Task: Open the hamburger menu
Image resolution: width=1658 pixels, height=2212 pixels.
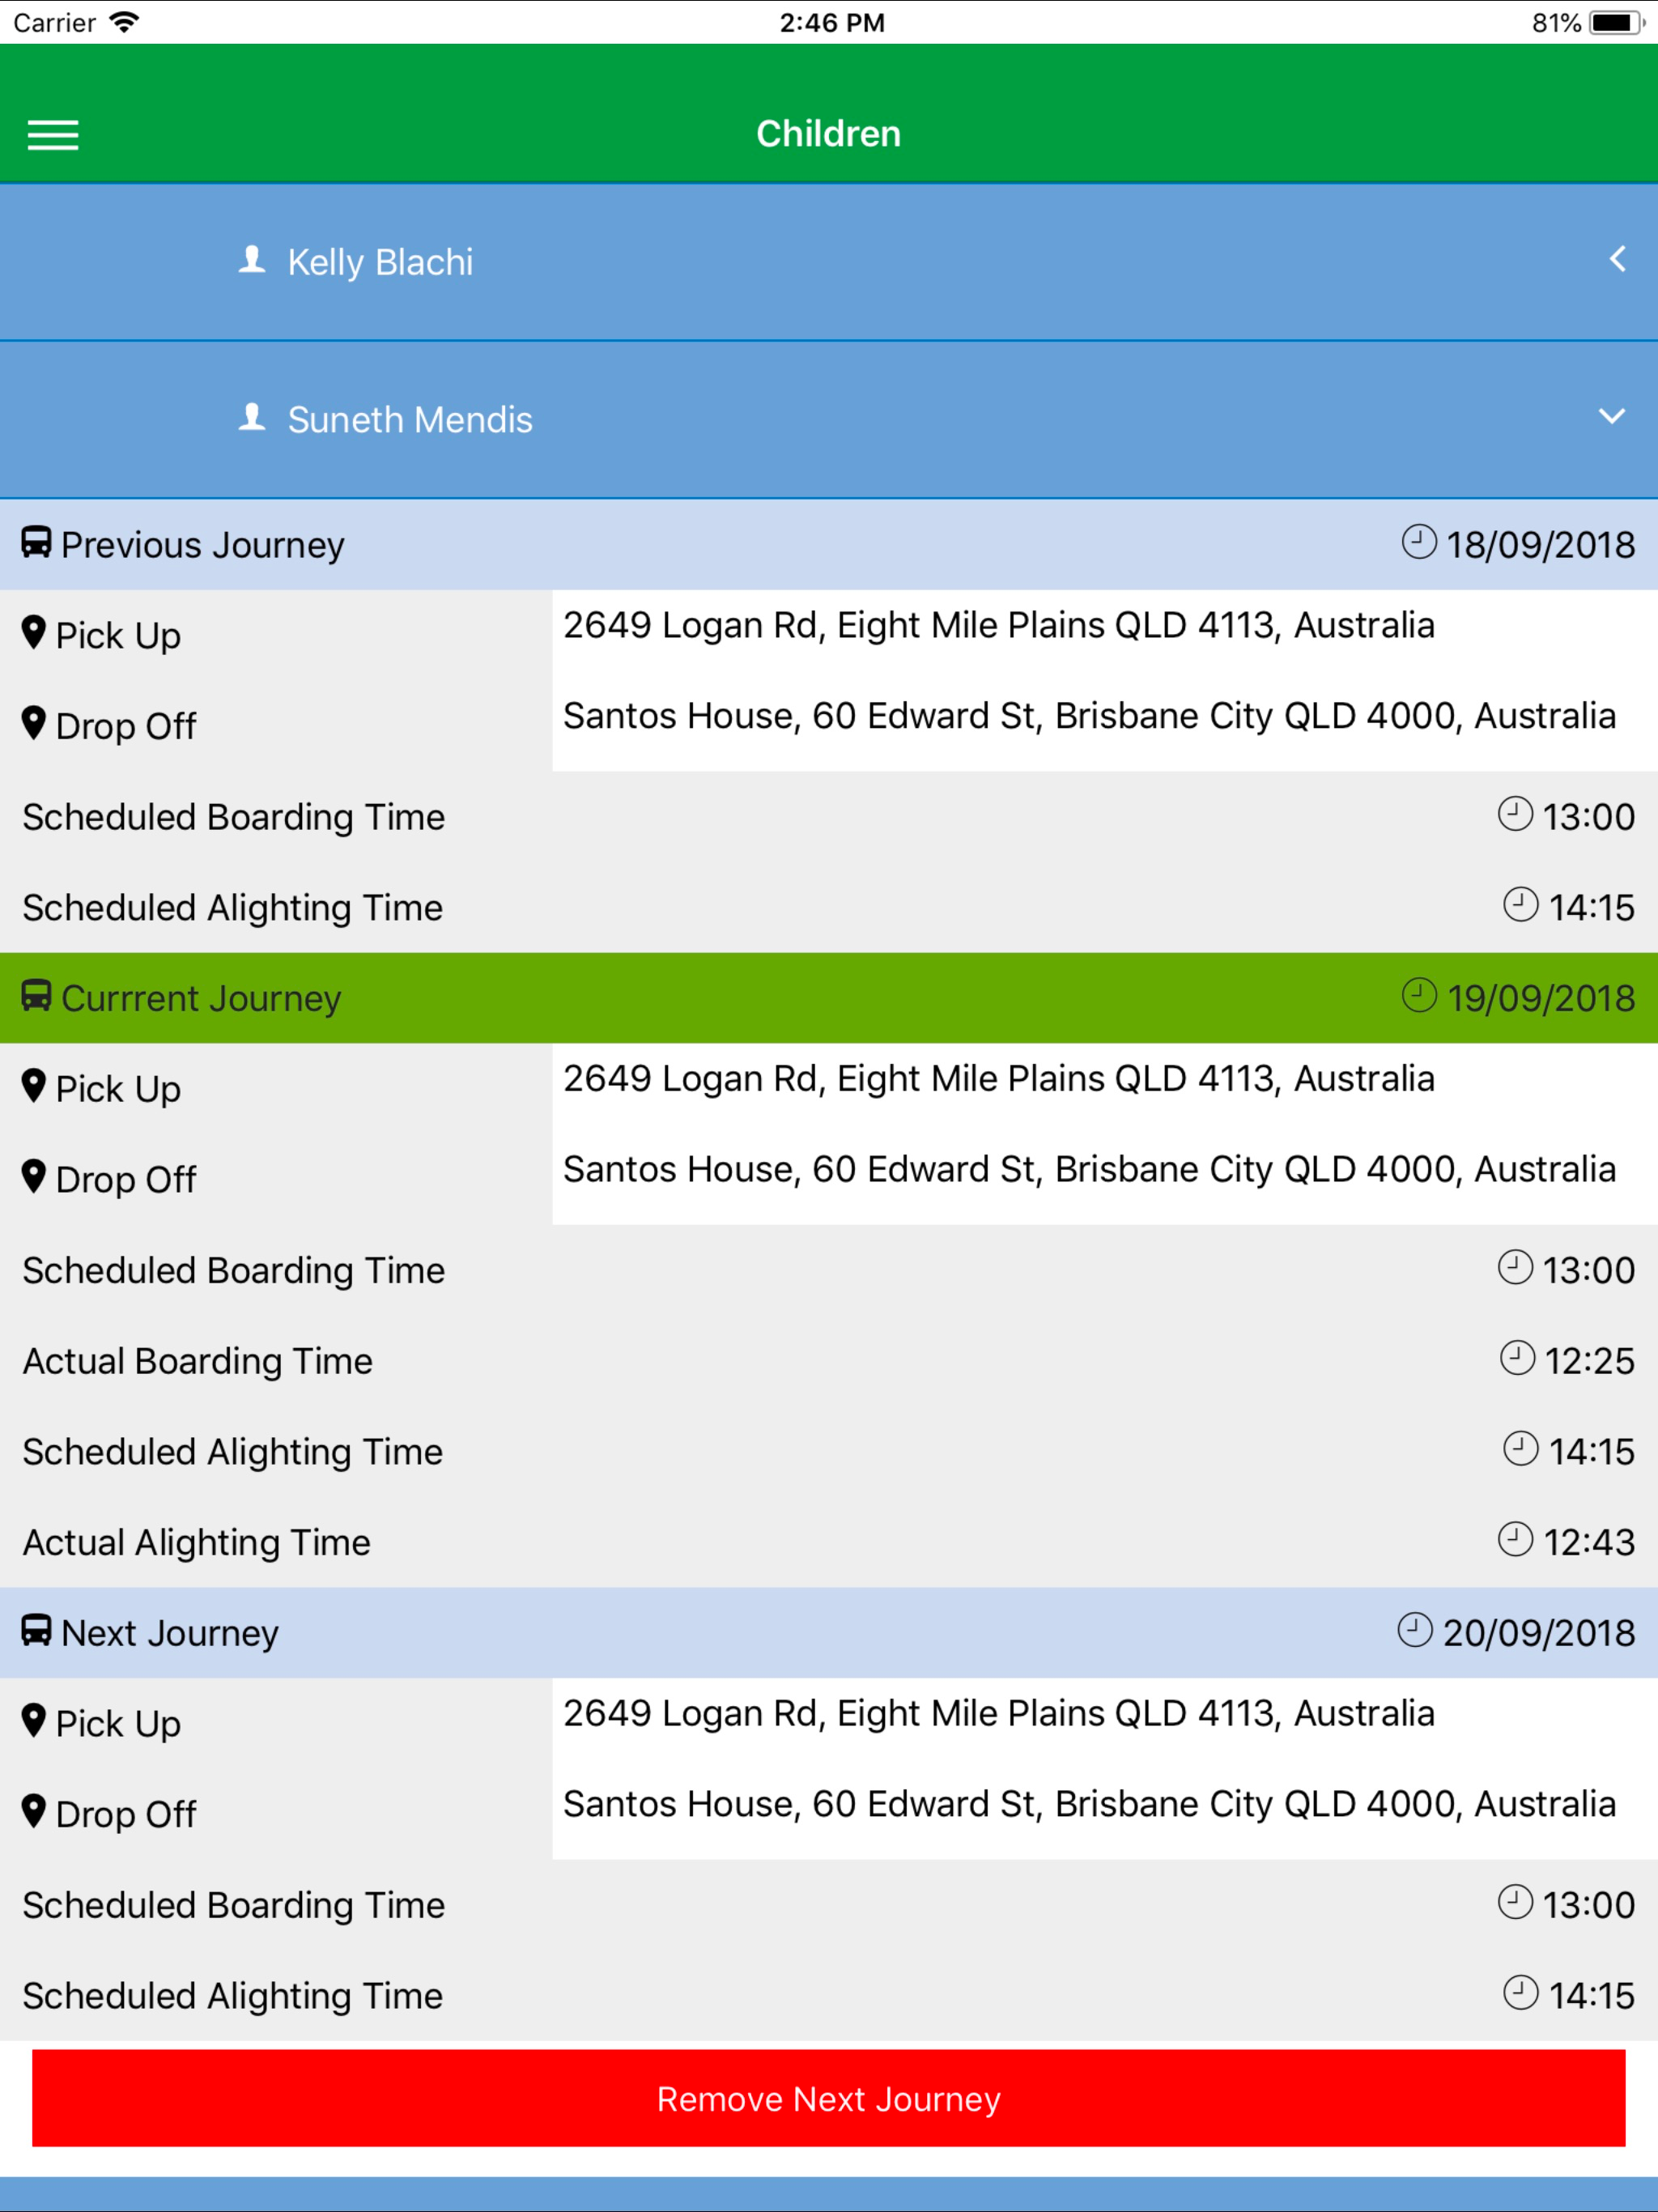Action: tap(53, 135)
